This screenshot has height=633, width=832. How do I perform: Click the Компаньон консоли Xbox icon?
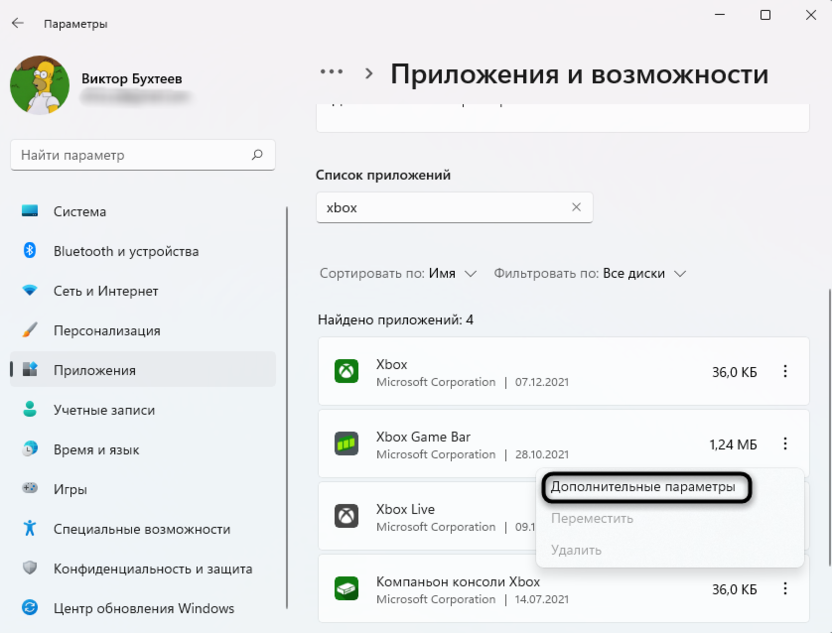pyautogui.click(x=346, y=588)
